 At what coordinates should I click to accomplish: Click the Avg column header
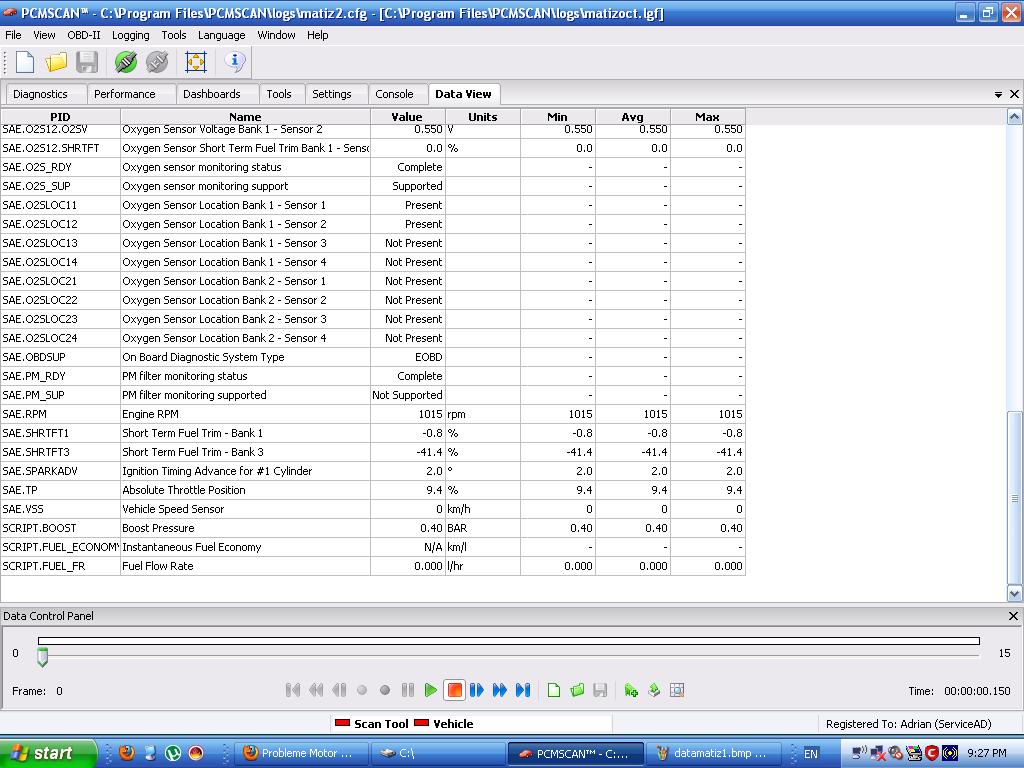[x=632, y=117]
